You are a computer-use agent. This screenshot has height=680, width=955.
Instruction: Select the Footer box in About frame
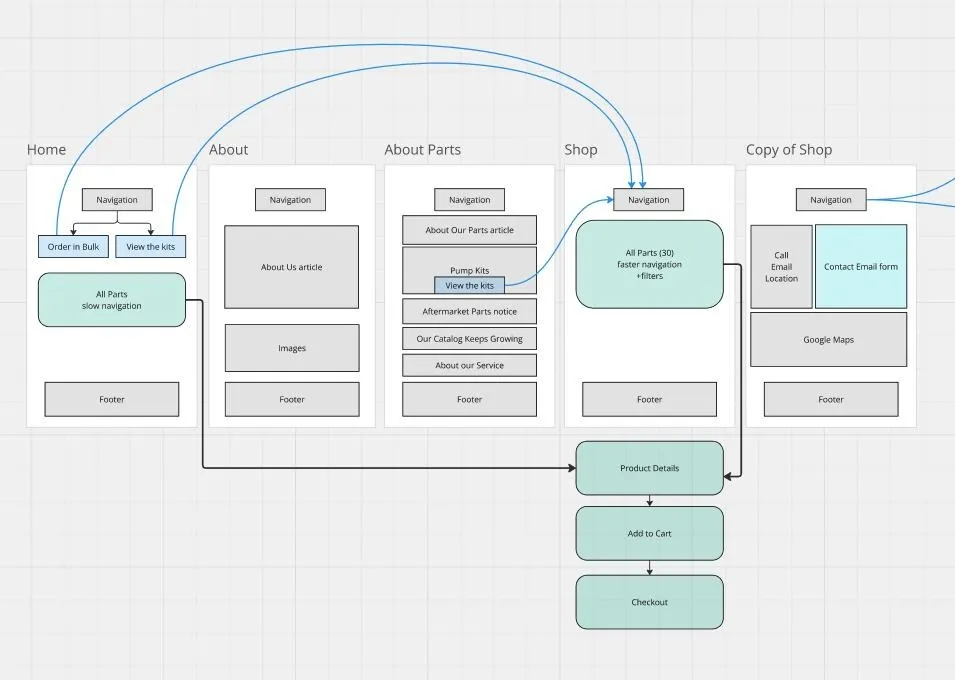[x=292, y=400]
